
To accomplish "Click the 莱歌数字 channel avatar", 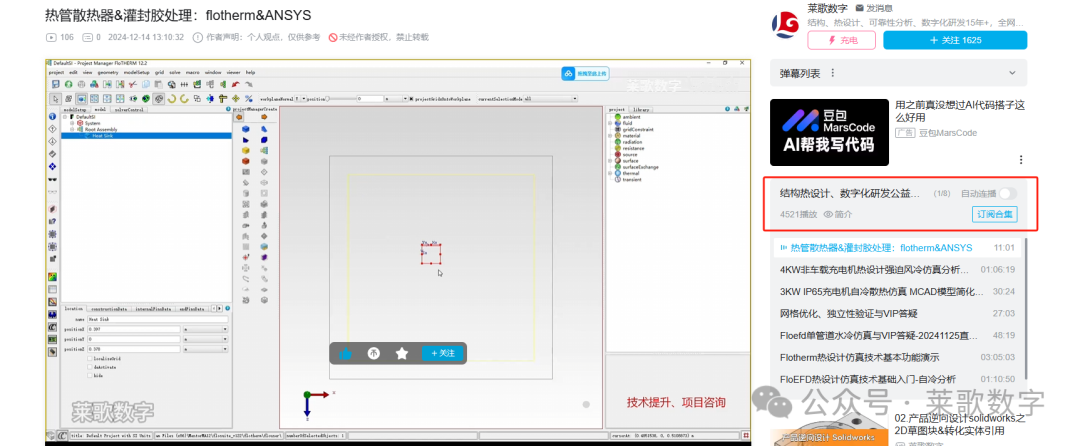I will click(x=785, y=25).
